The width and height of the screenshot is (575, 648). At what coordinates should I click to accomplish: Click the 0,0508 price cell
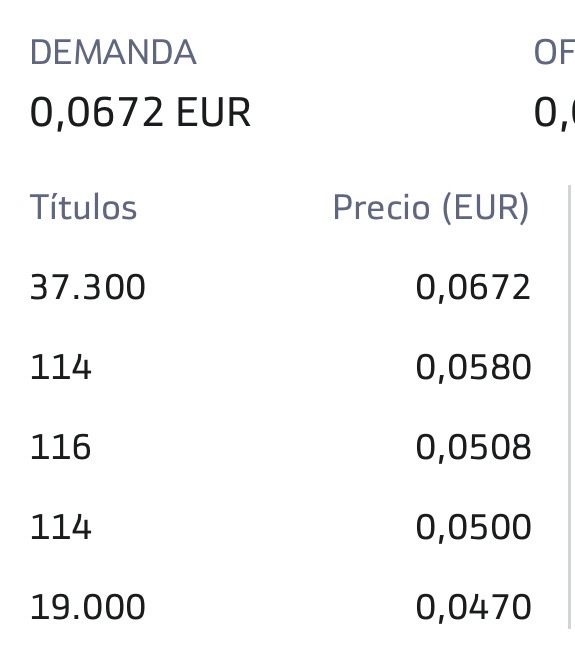[x=473, y=448]
